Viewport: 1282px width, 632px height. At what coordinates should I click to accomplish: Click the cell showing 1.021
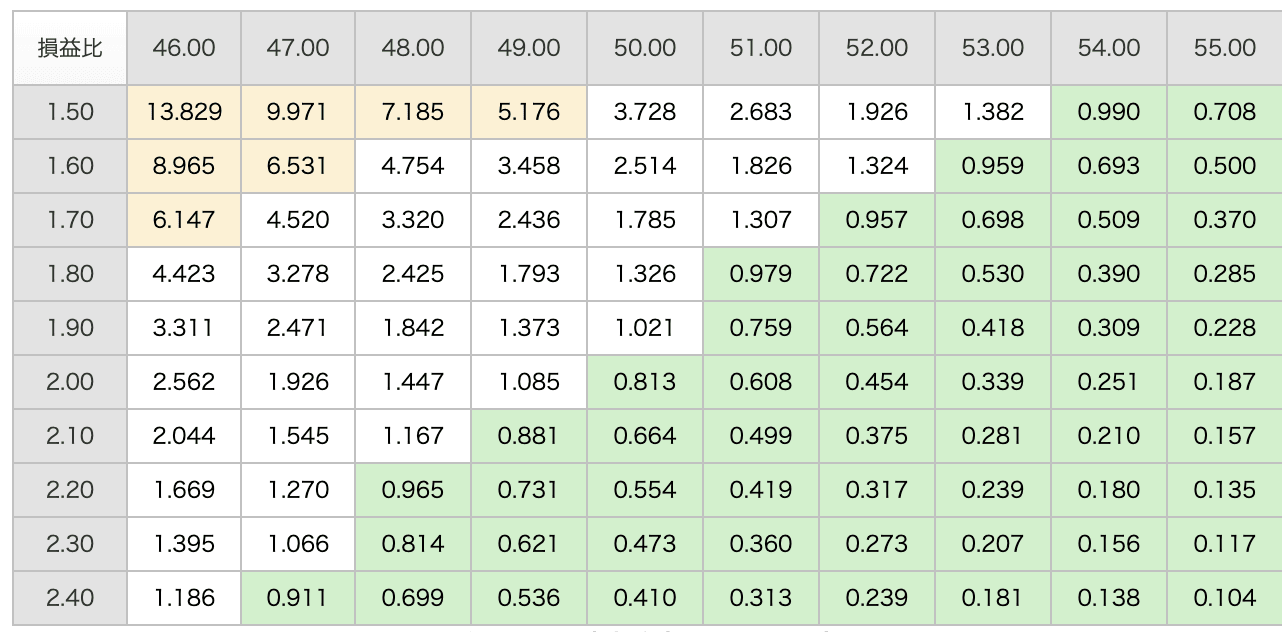click(645, 328)
